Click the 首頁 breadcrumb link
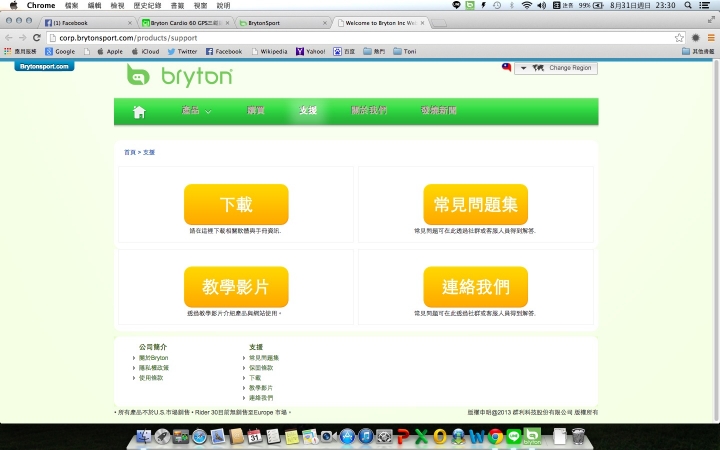Viewport: 720px width, 450px height. [129, 152]
